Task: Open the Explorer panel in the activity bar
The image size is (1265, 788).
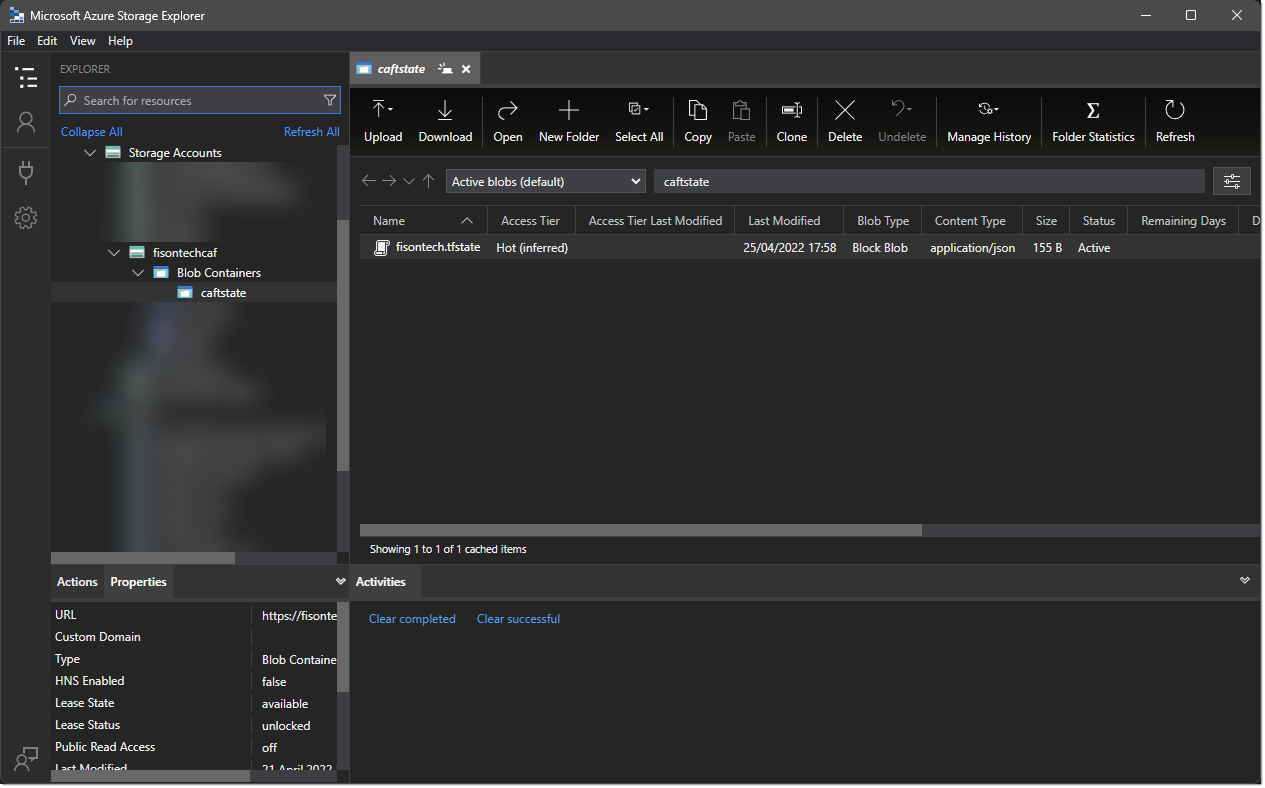Action: tap(26, 77)
